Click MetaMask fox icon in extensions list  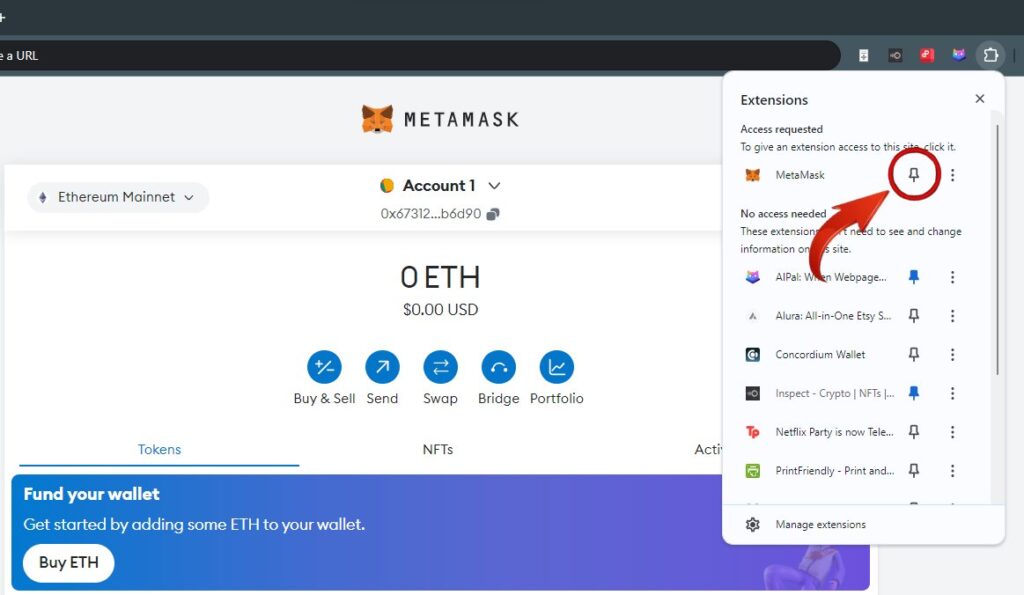[752, 175]
